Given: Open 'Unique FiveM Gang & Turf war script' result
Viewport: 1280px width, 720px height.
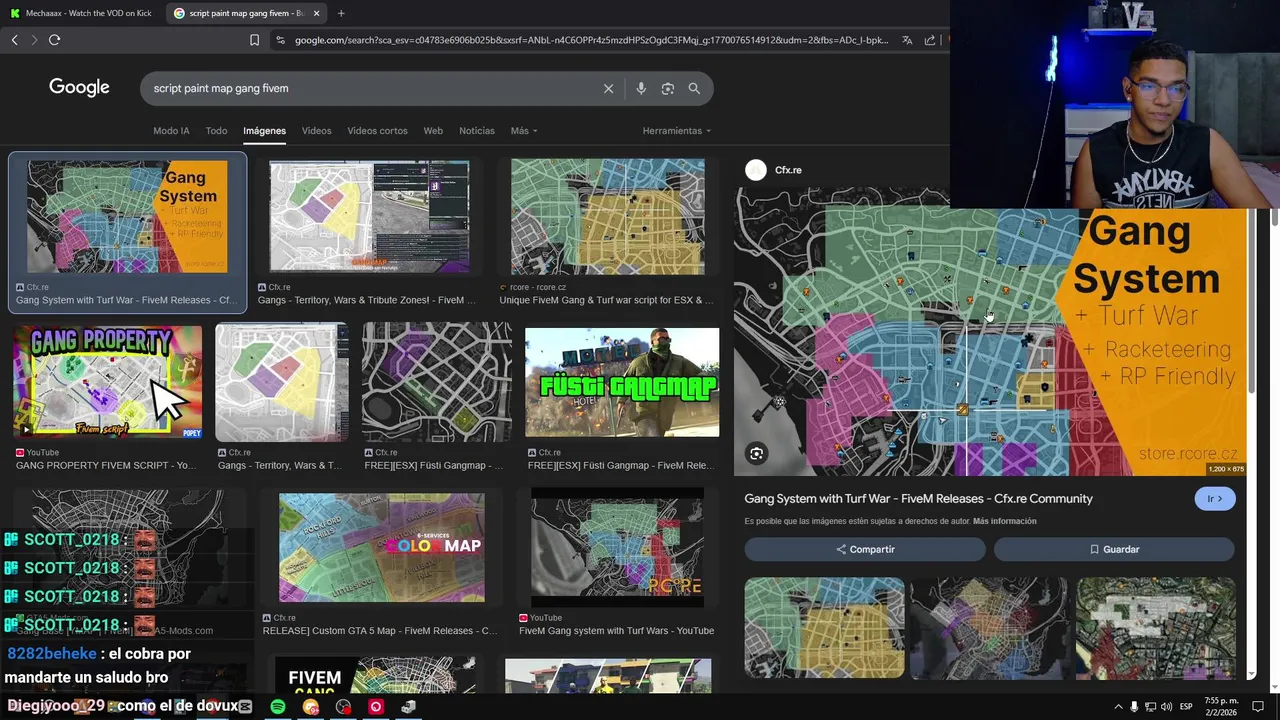Looking at the screenshot, I should tap(608, 217).
